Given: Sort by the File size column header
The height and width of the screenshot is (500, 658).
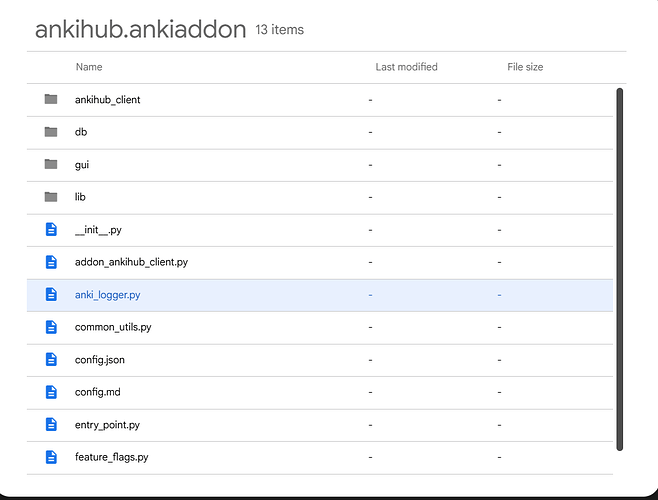Looking at the screenshot, I should pos(525,67).
